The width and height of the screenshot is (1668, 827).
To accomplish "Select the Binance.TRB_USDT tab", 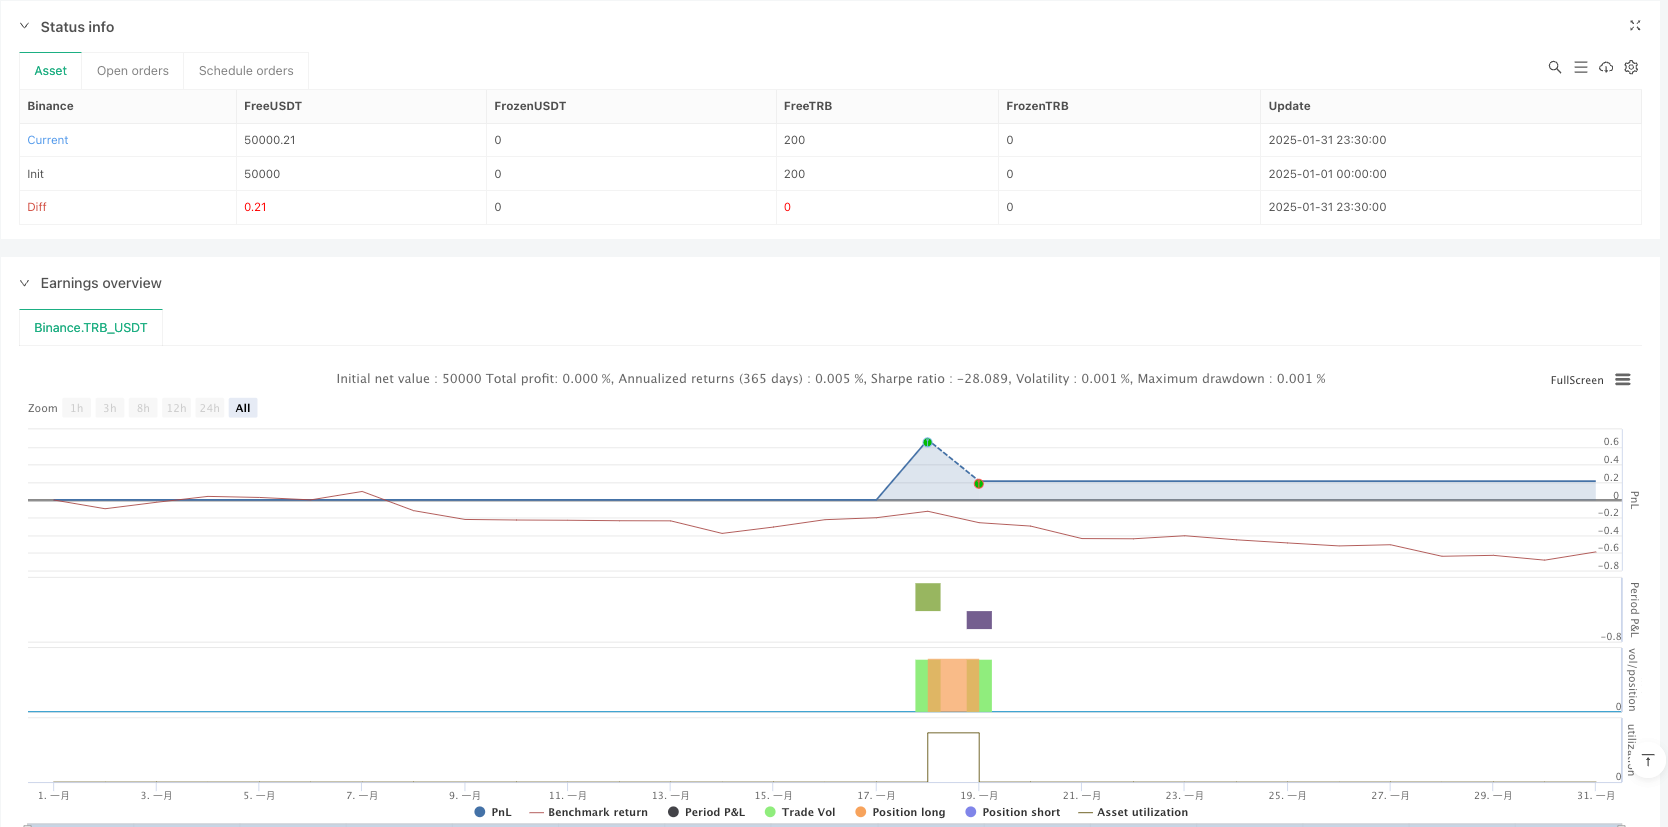I will click(91, 328).
